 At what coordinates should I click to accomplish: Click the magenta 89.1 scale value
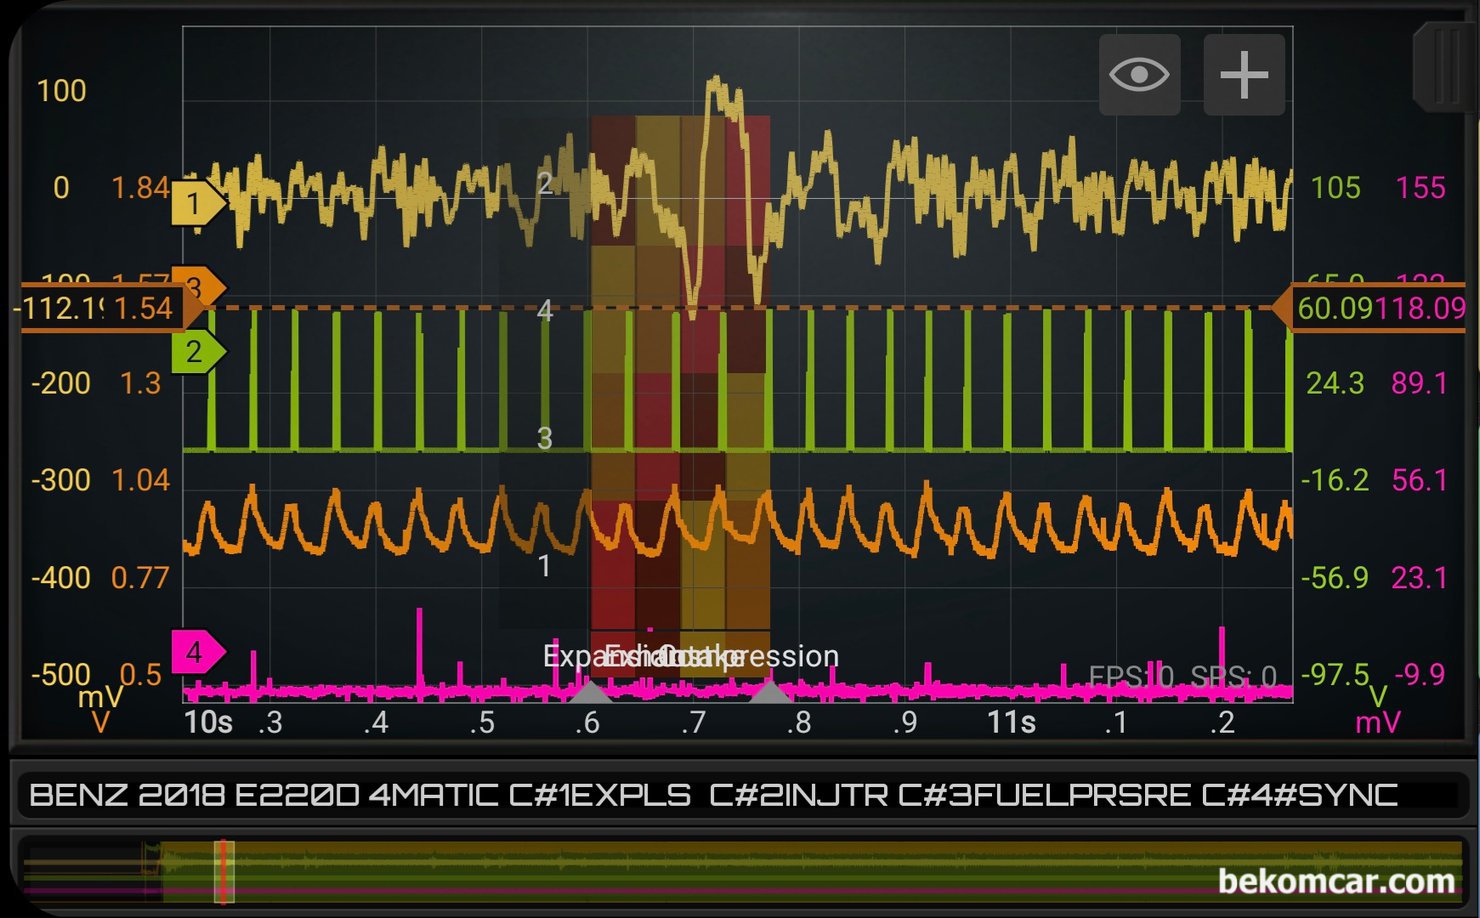[x=1420, y=383]
